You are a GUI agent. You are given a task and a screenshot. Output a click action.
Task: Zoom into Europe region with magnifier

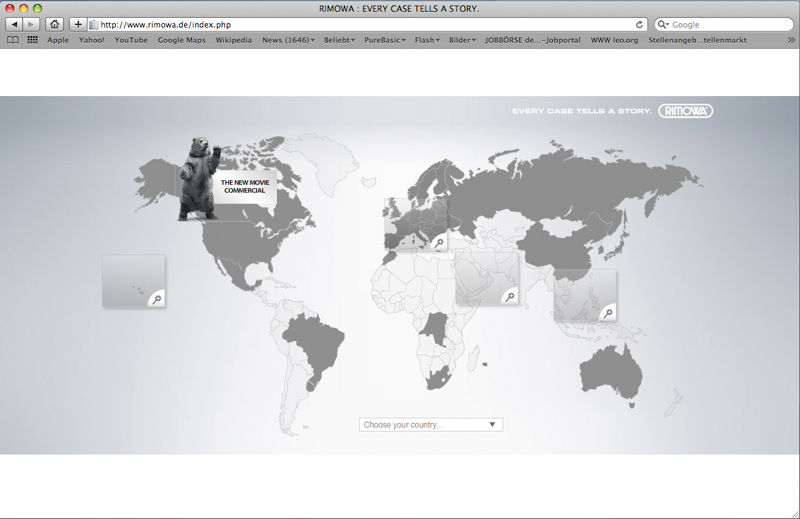(x=439, y=242)
